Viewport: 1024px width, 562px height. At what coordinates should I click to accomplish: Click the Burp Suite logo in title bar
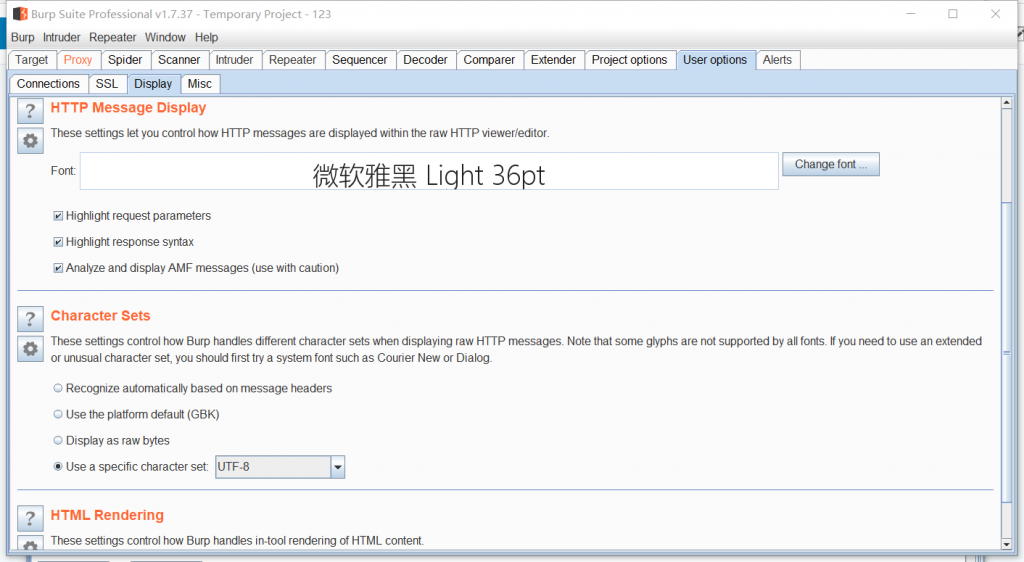[19, 14]
